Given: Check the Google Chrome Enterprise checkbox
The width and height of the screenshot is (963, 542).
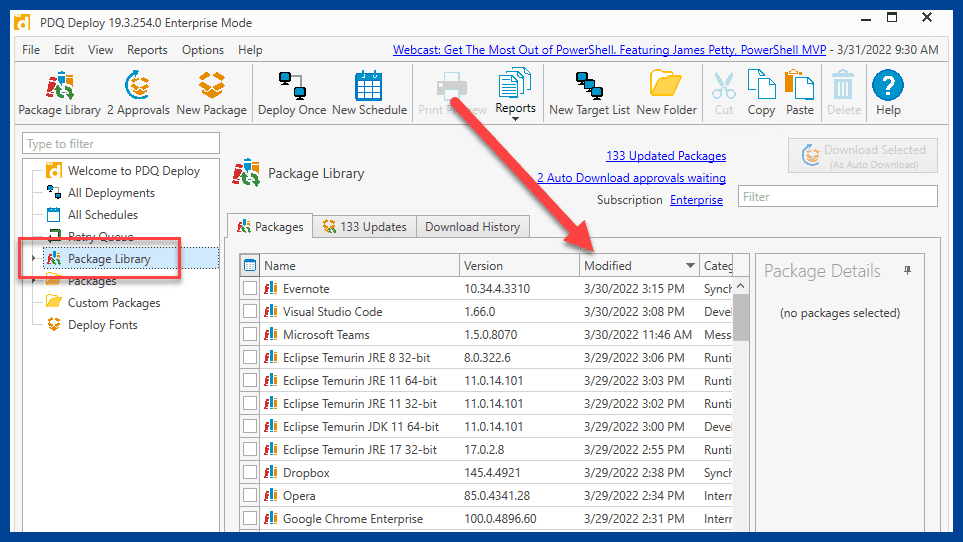Looking at the screenshot, I should (249, 518).
